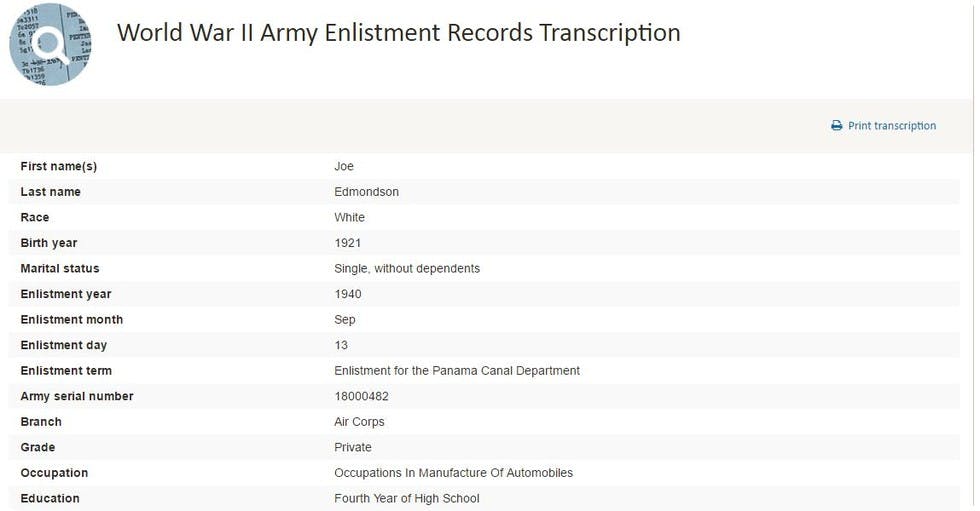Click the magnifying glass record logo icon
The image size is (980, 511).
(x=50, y=44)
